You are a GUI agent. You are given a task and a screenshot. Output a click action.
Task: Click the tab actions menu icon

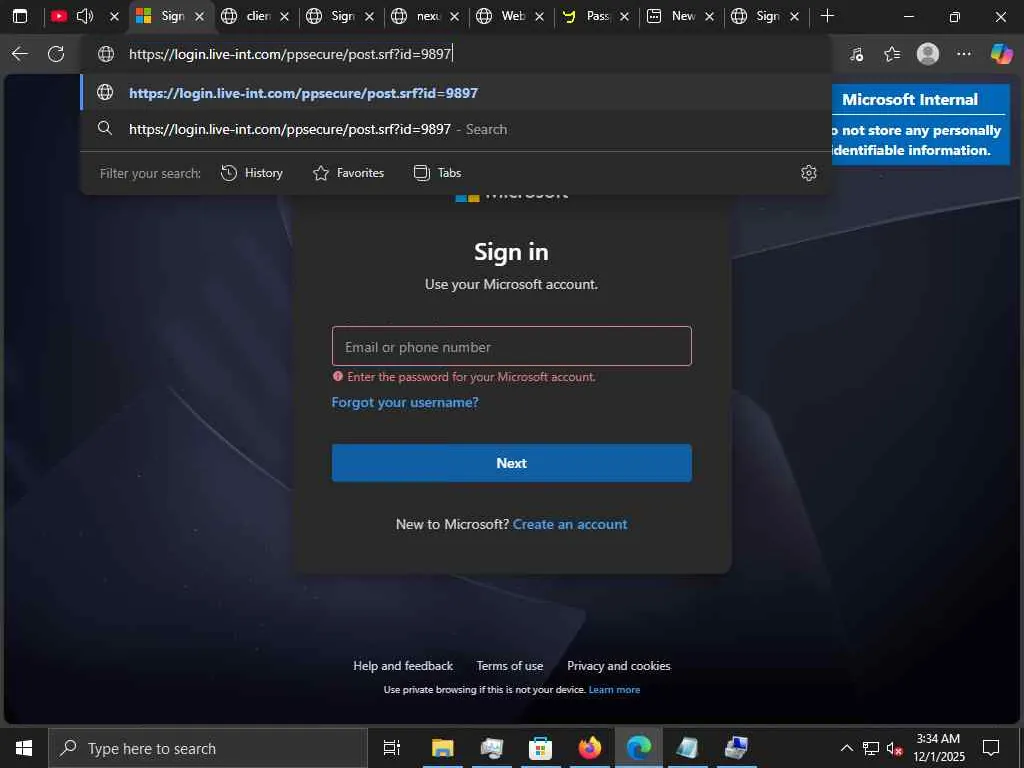20,16
